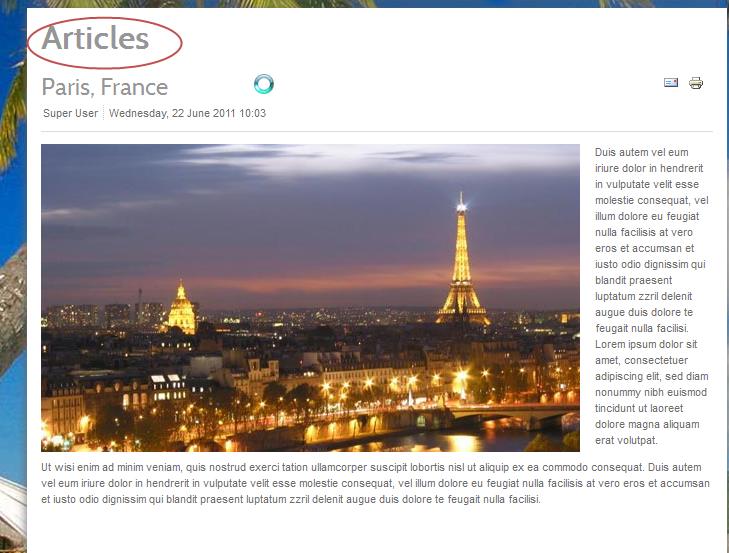Click the horizontal divider below author line
The width and height of the screenshot is (729, 553).
tap(377, 132)
